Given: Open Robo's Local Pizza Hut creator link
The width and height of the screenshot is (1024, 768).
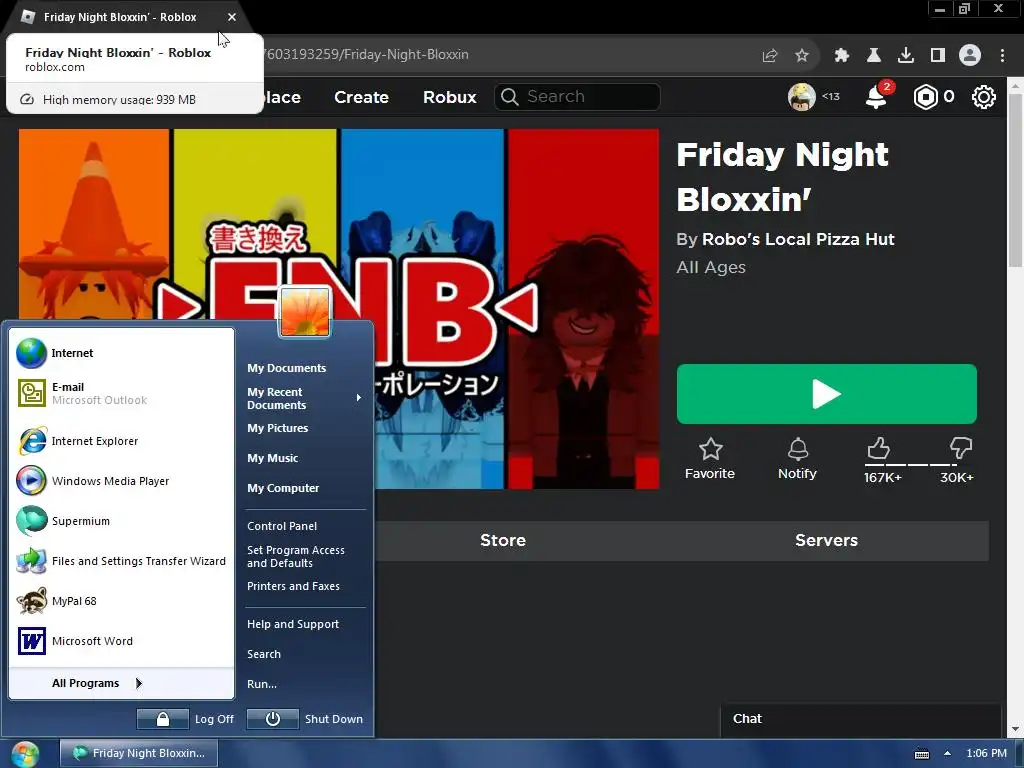Looking at the screenshot, I should pos(797,240).
